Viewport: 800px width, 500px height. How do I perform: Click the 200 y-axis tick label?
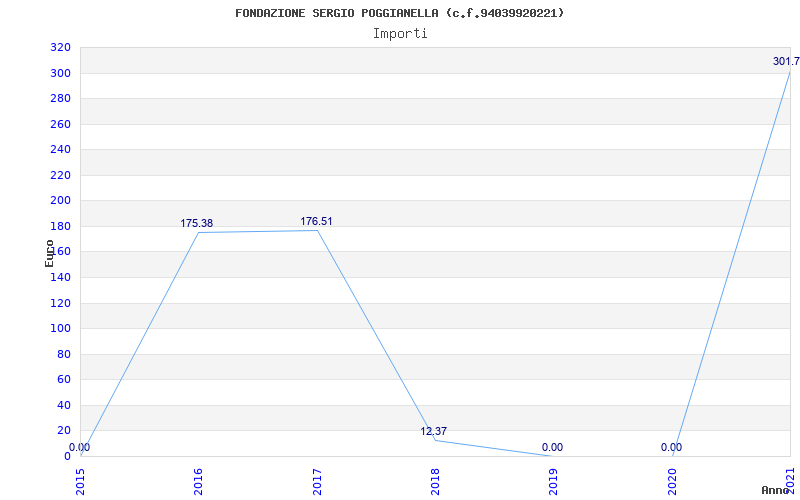60,201
